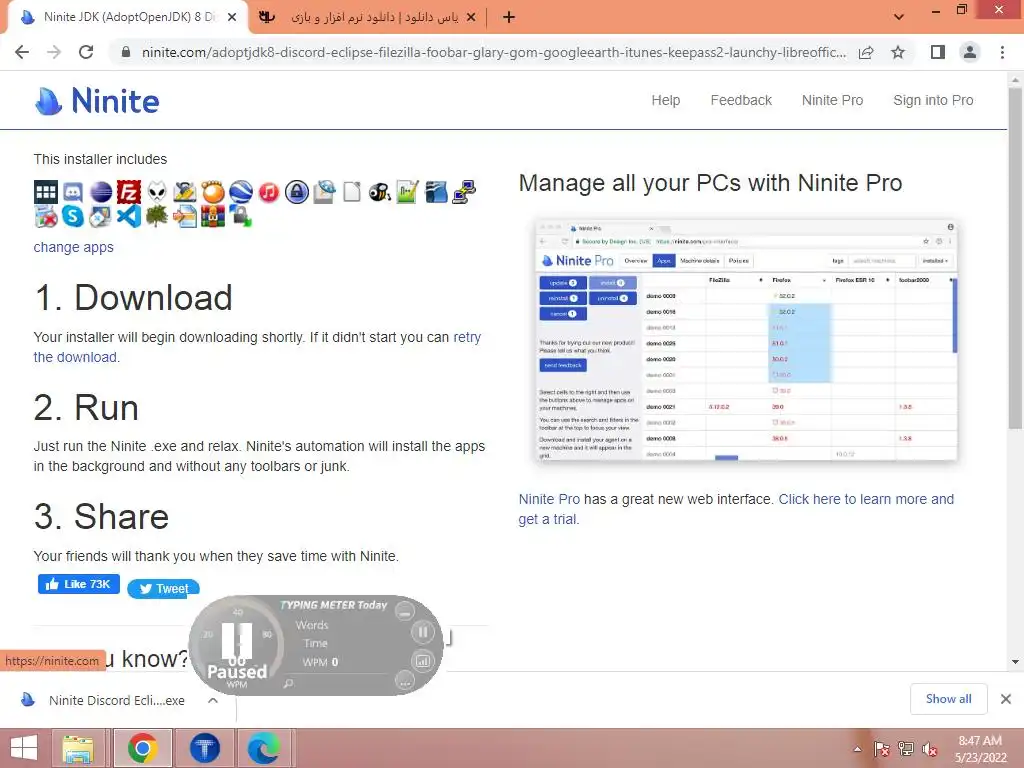Click the WinDirStat tree icon
The image size is (1024, 768).
(157, 216)
